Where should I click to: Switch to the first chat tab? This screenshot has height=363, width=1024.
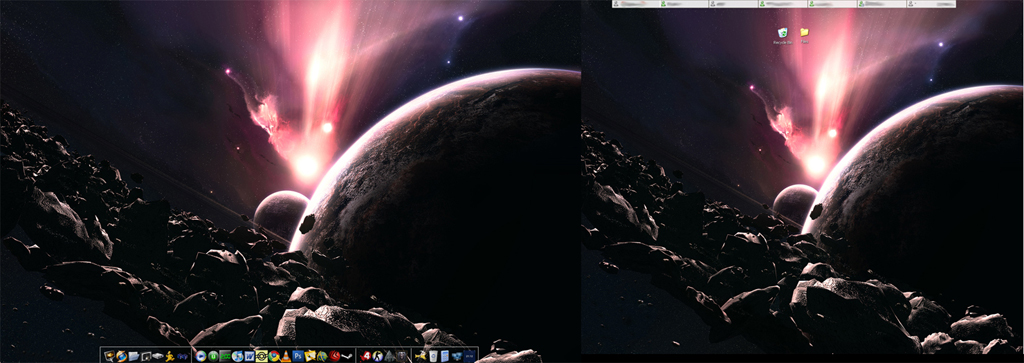click(x=636, y=4)
